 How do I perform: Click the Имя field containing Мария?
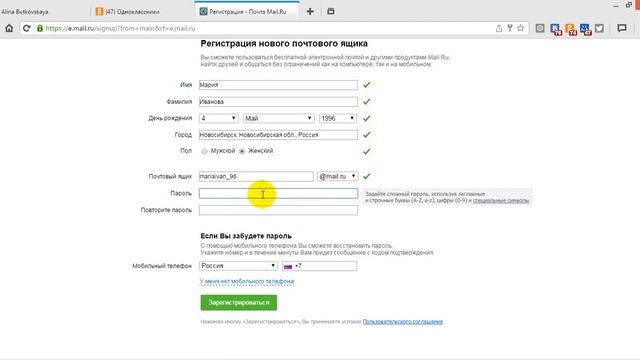tap(278, 85)
